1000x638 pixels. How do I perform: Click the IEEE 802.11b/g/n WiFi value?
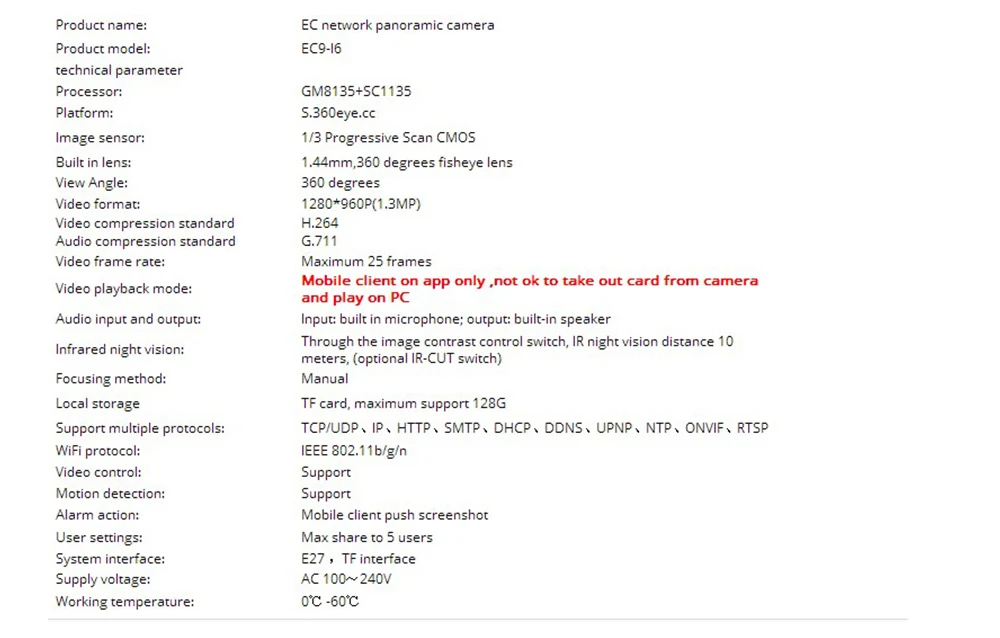point(354,450)
